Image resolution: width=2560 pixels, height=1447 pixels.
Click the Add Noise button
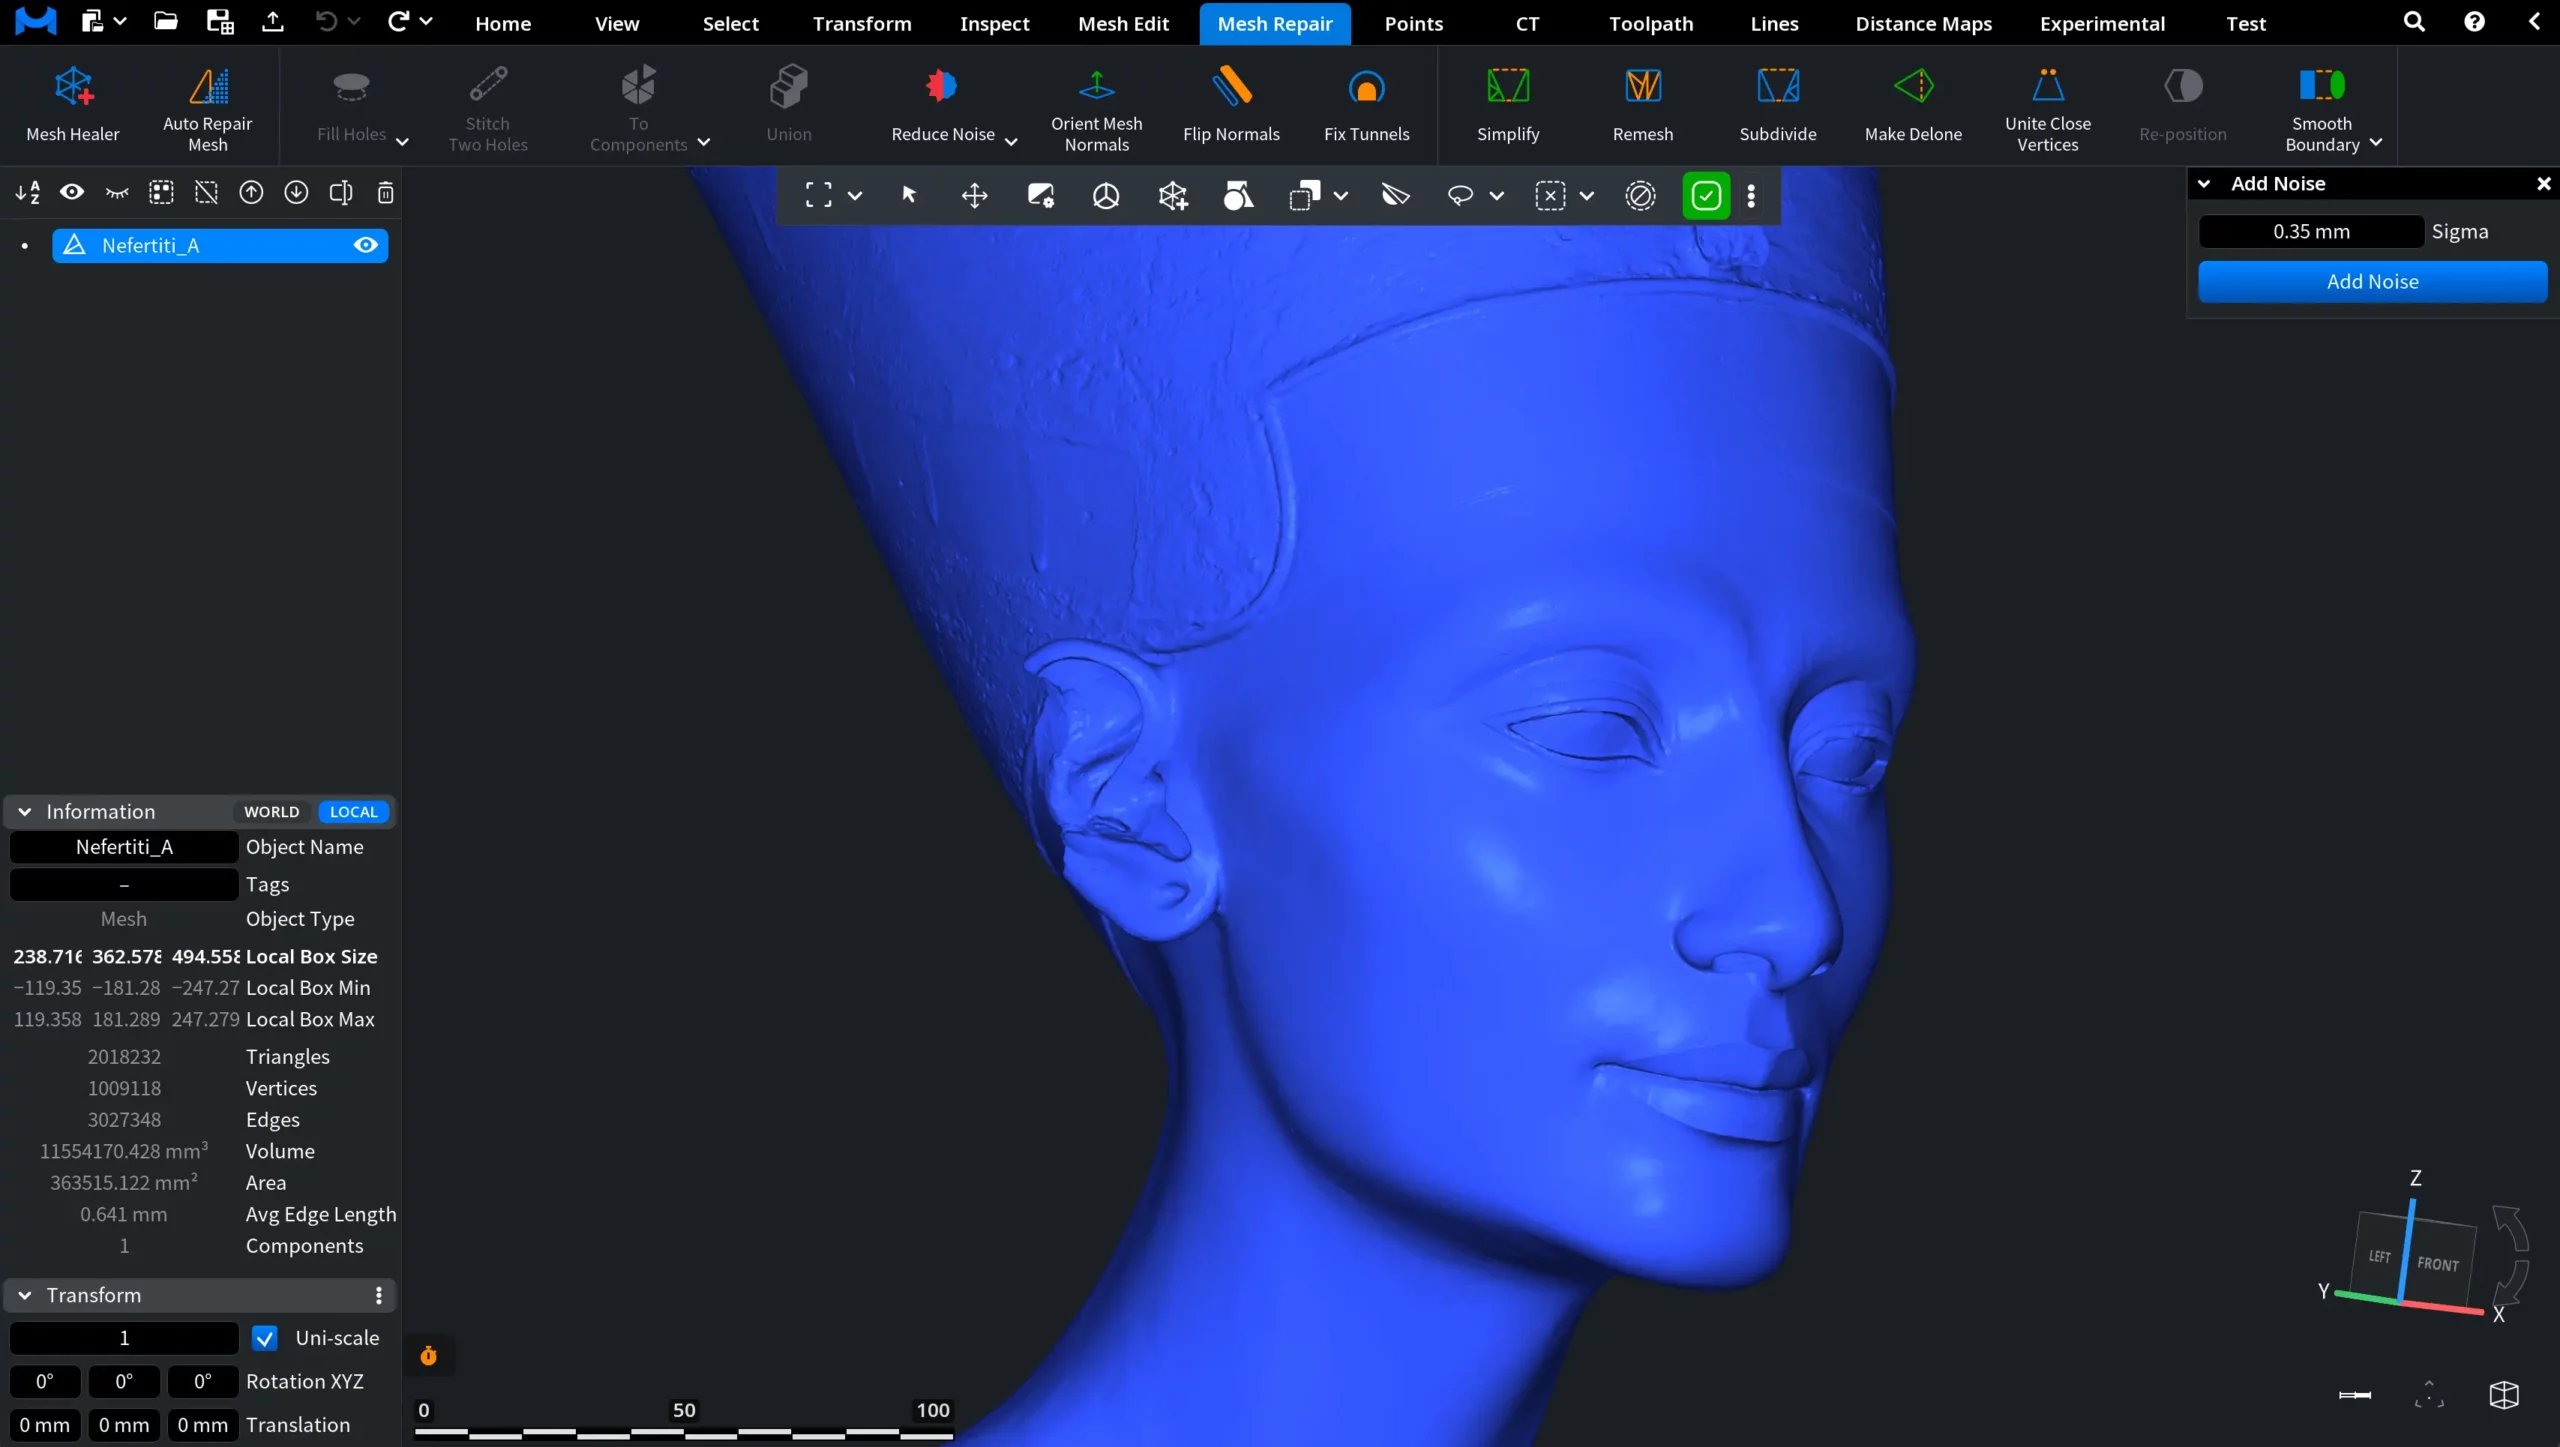2372,281
